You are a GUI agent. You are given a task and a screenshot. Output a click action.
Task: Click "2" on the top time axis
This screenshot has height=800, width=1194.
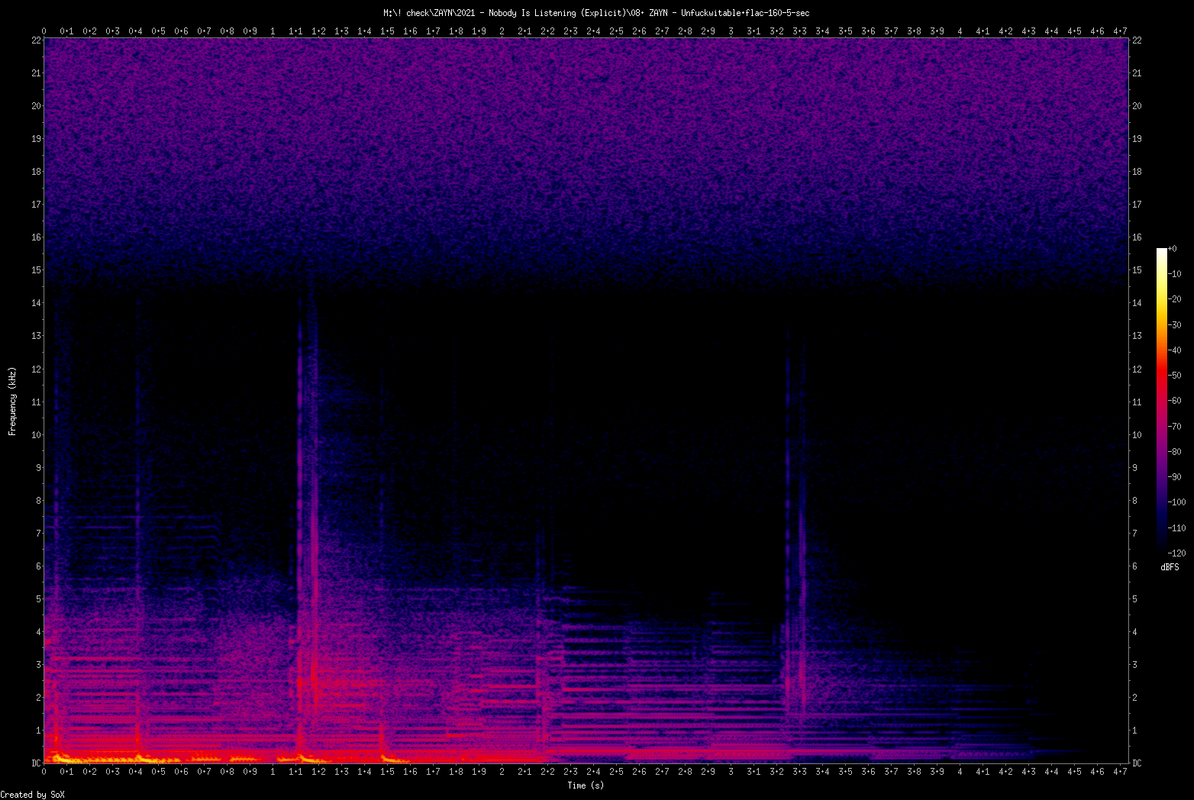click(x=502, y=31)
